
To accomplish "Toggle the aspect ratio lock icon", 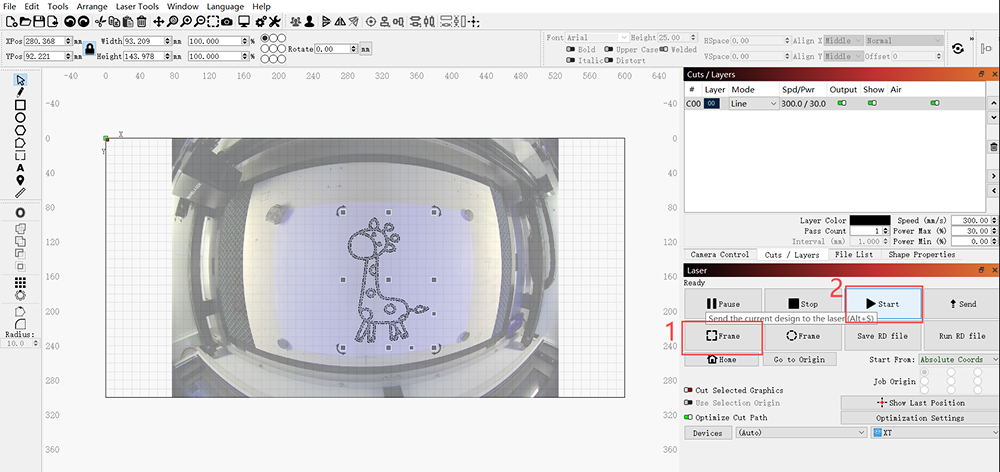I will pos(90,49).
